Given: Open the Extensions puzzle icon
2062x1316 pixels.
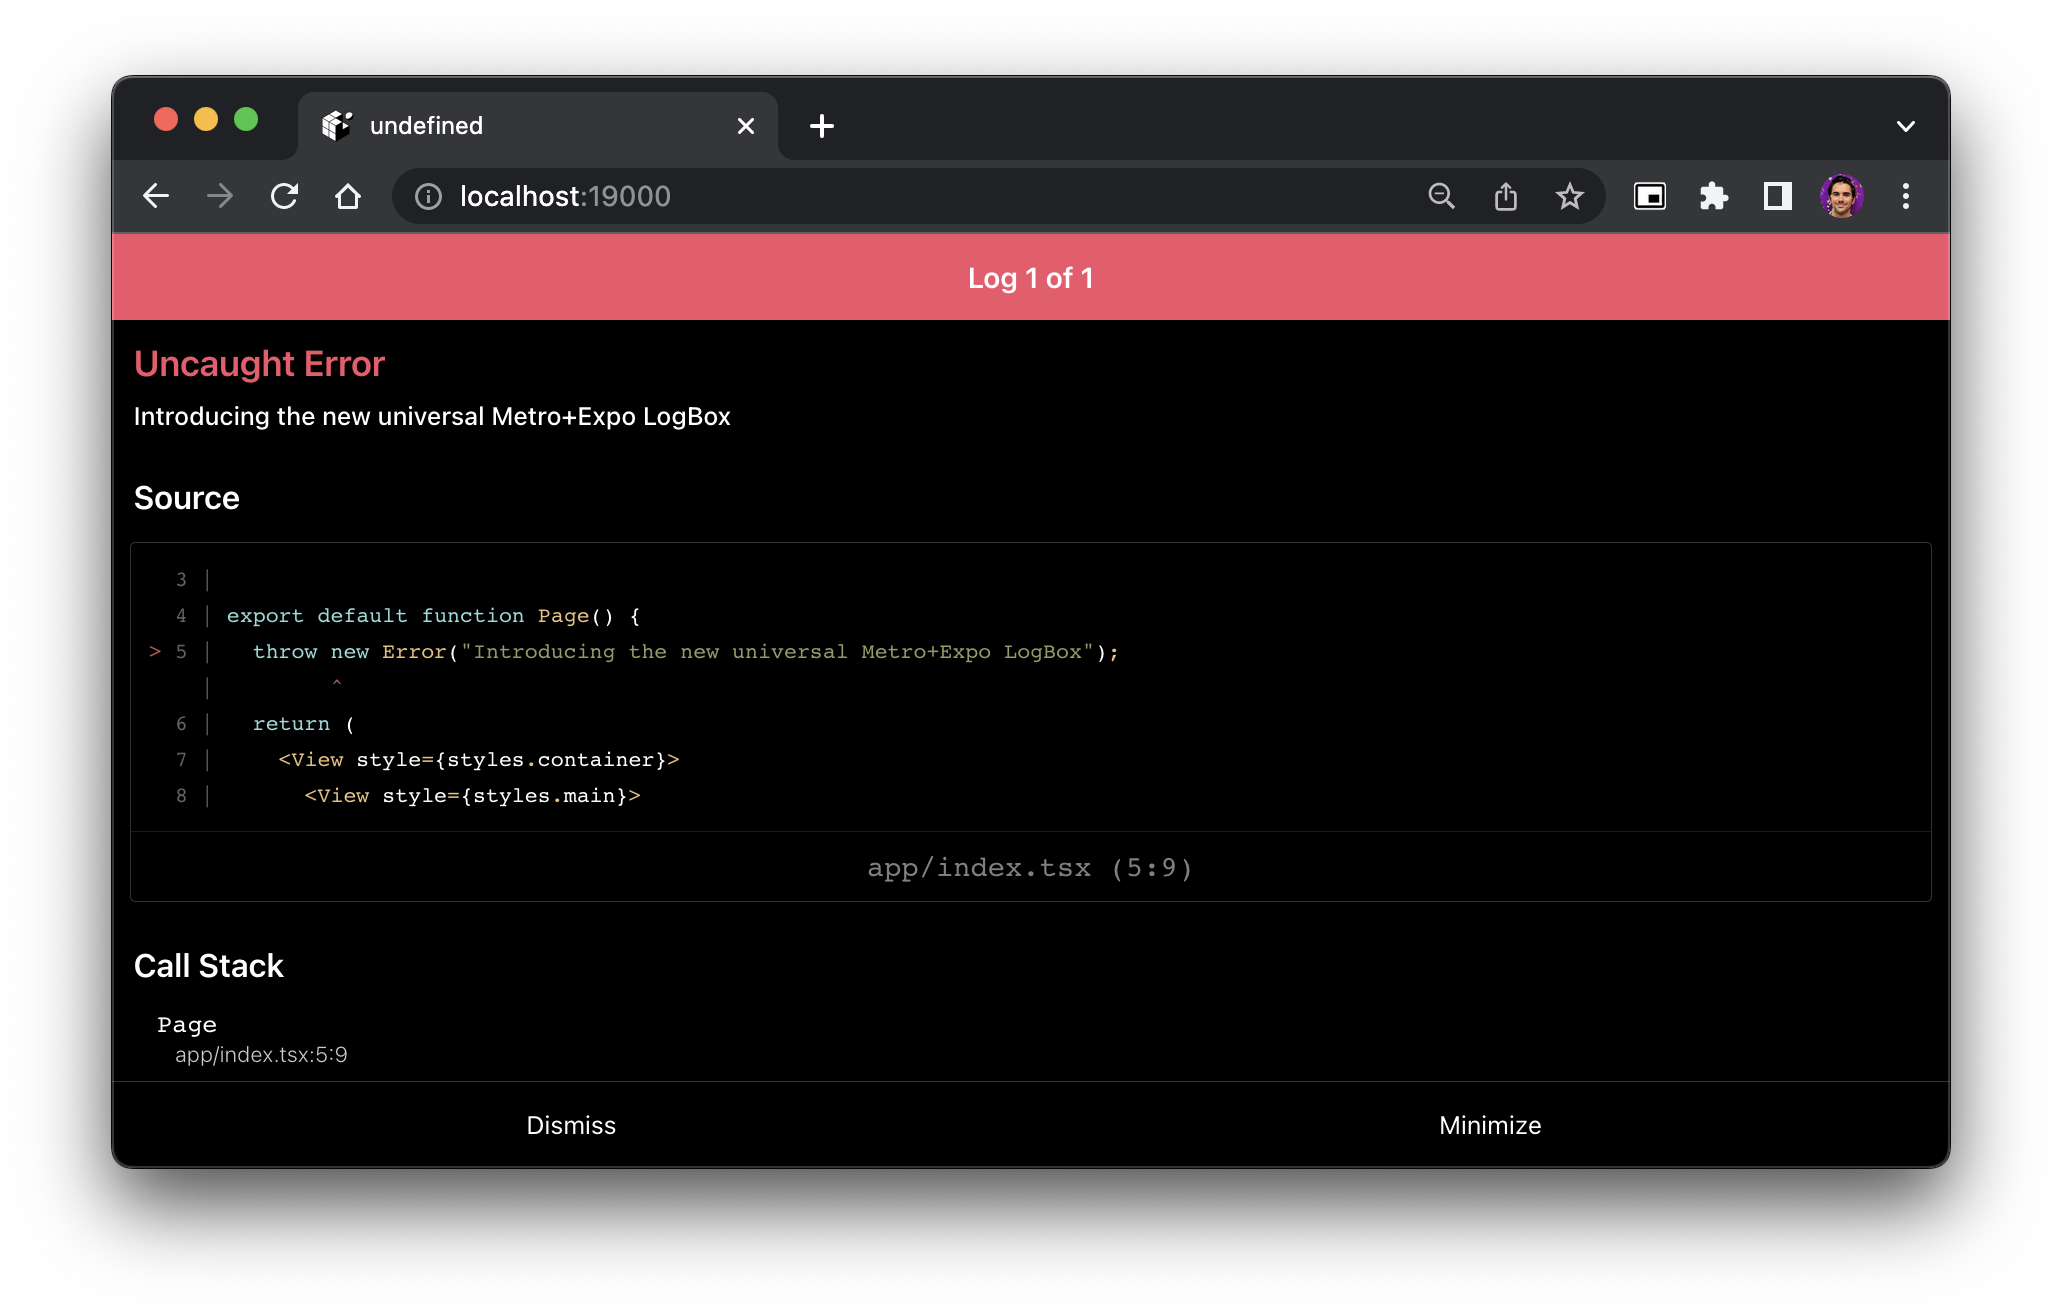Looking at the screenshot, I should [1713, 196].
